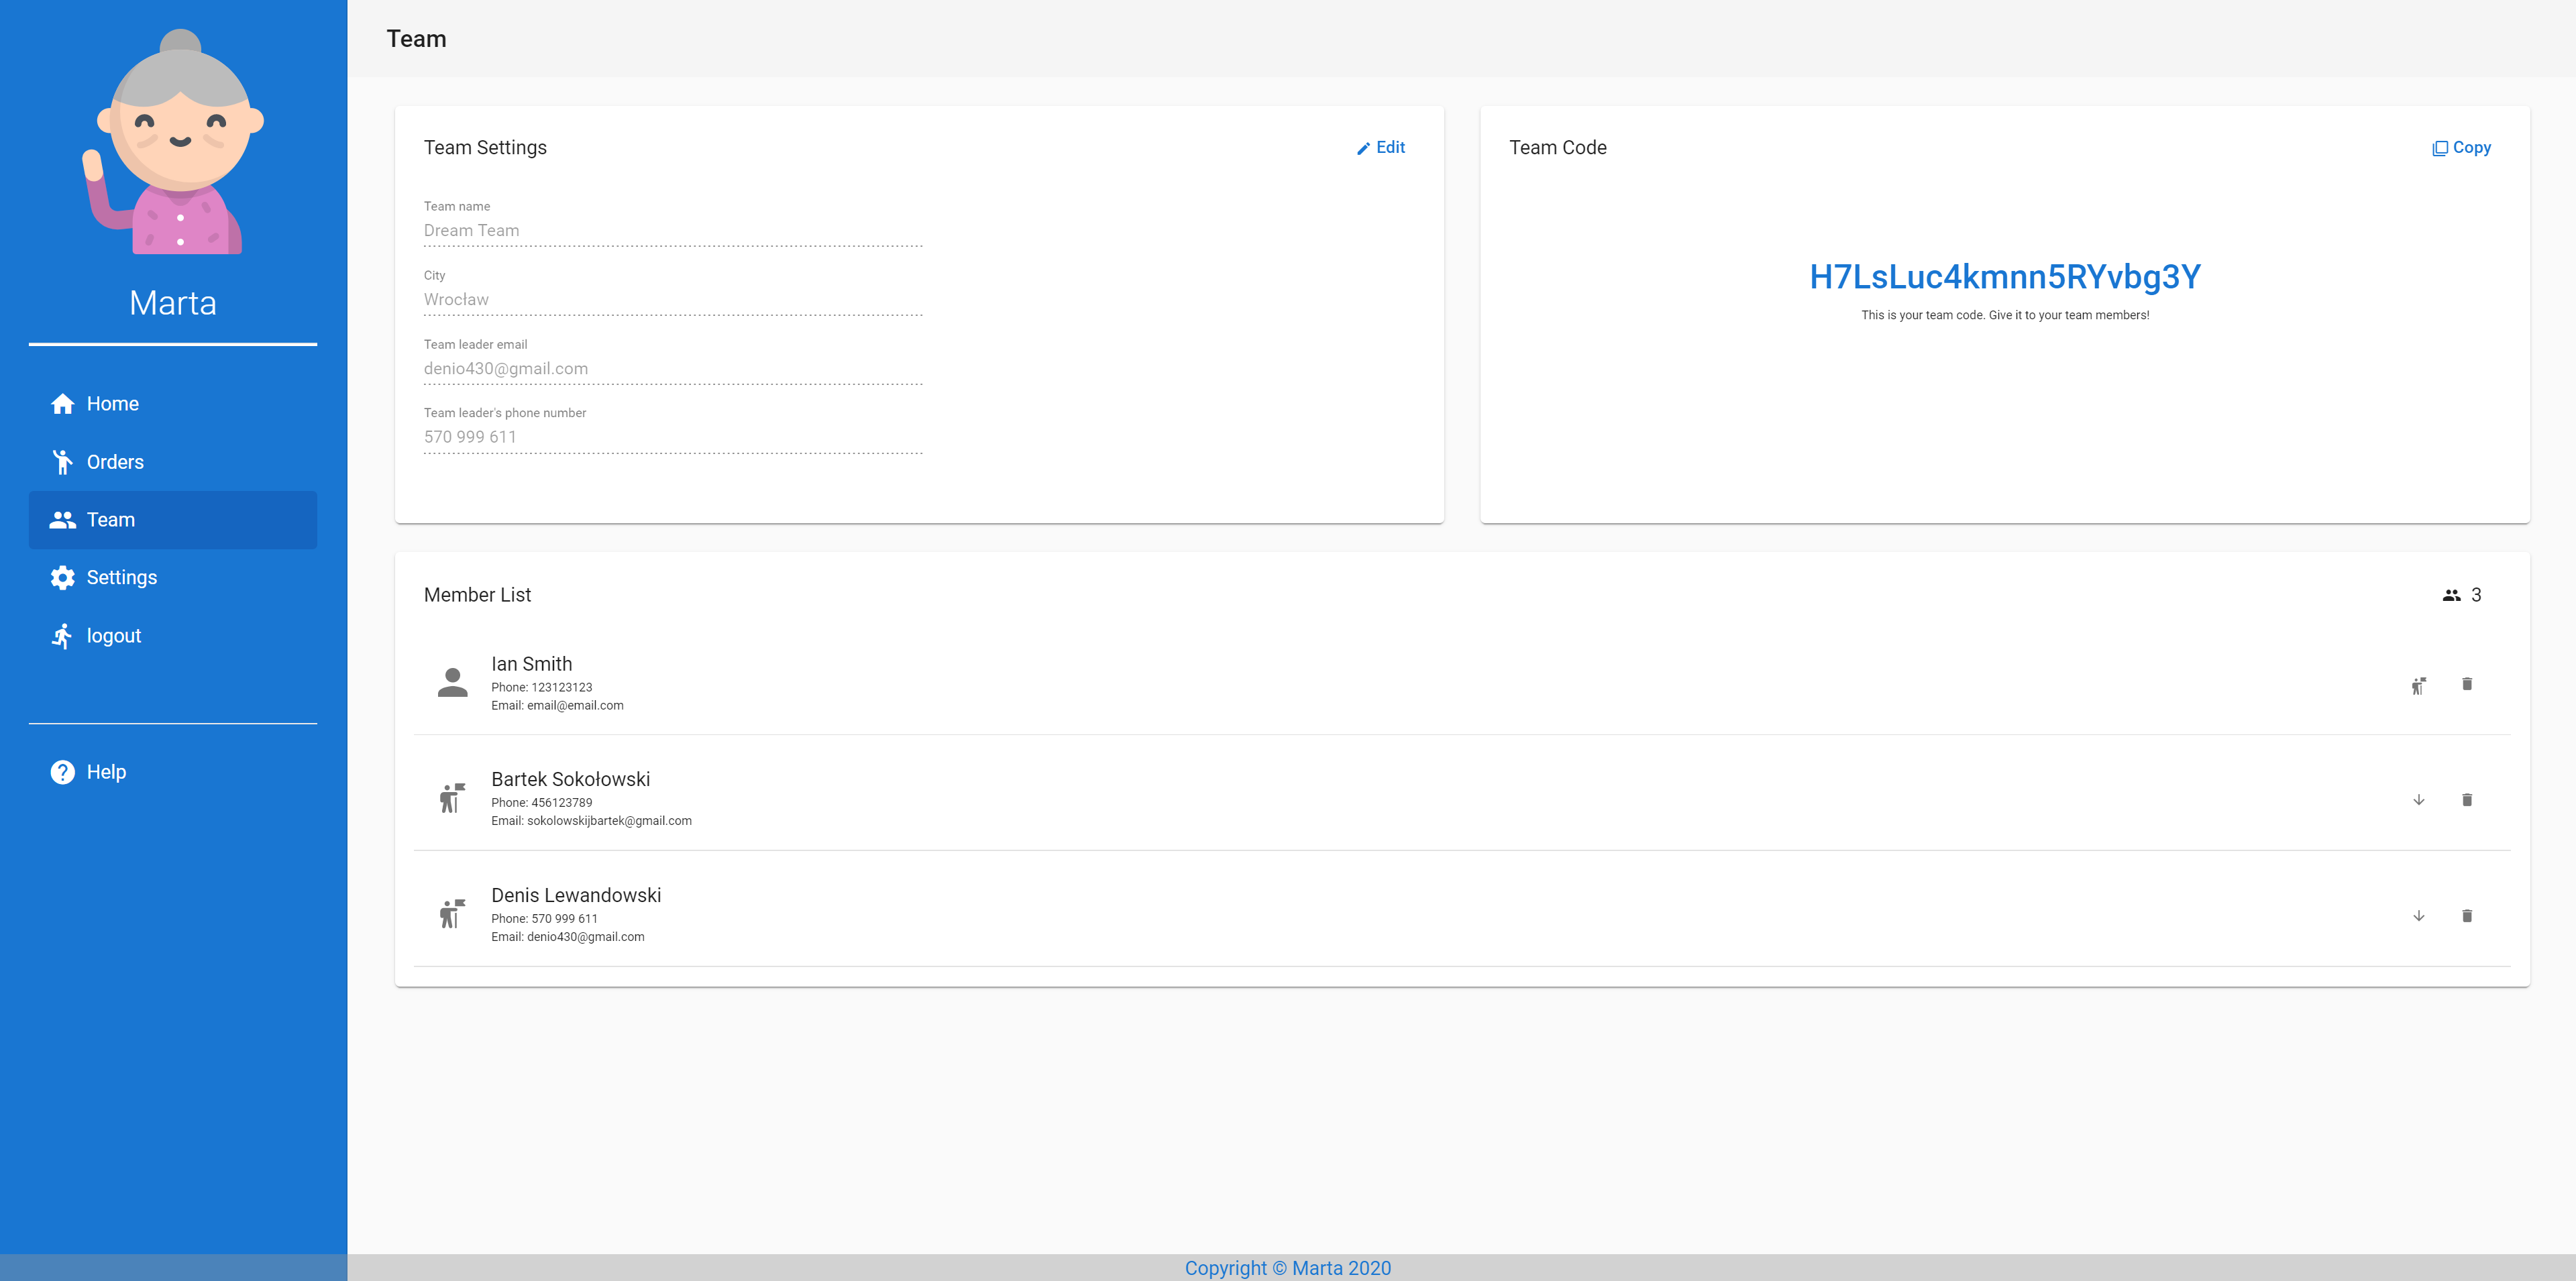Demote Denis Lewandowski with the down arrow
Image resolution: width=2576 pixels, height=1281 pixels.
pyautogui.click(x=2418, y=916)
